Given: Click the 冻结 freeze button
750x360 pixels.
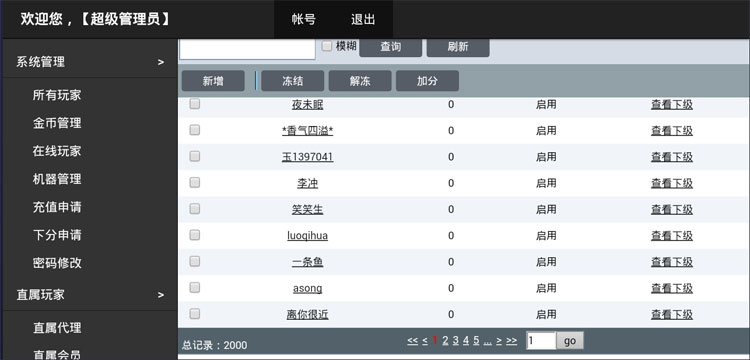Looking at the screenshot, I should coord(292,81).
